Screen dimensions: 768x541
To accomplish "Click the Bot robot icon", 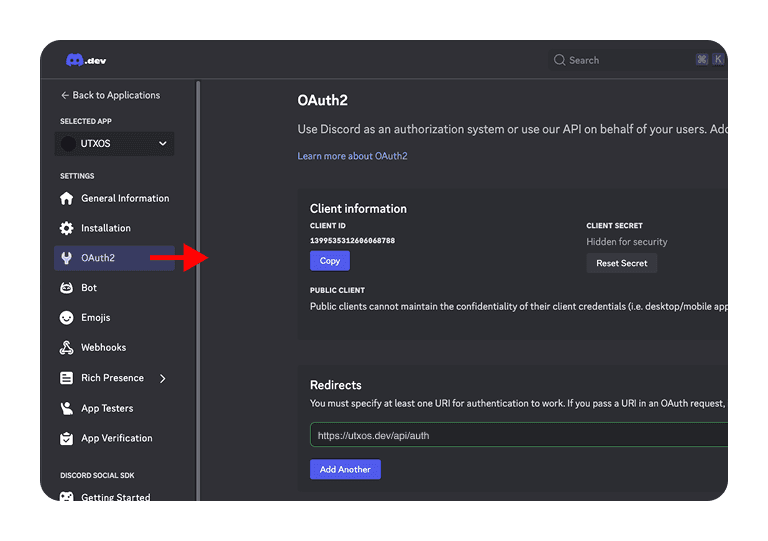I will (x=67, y=288).
